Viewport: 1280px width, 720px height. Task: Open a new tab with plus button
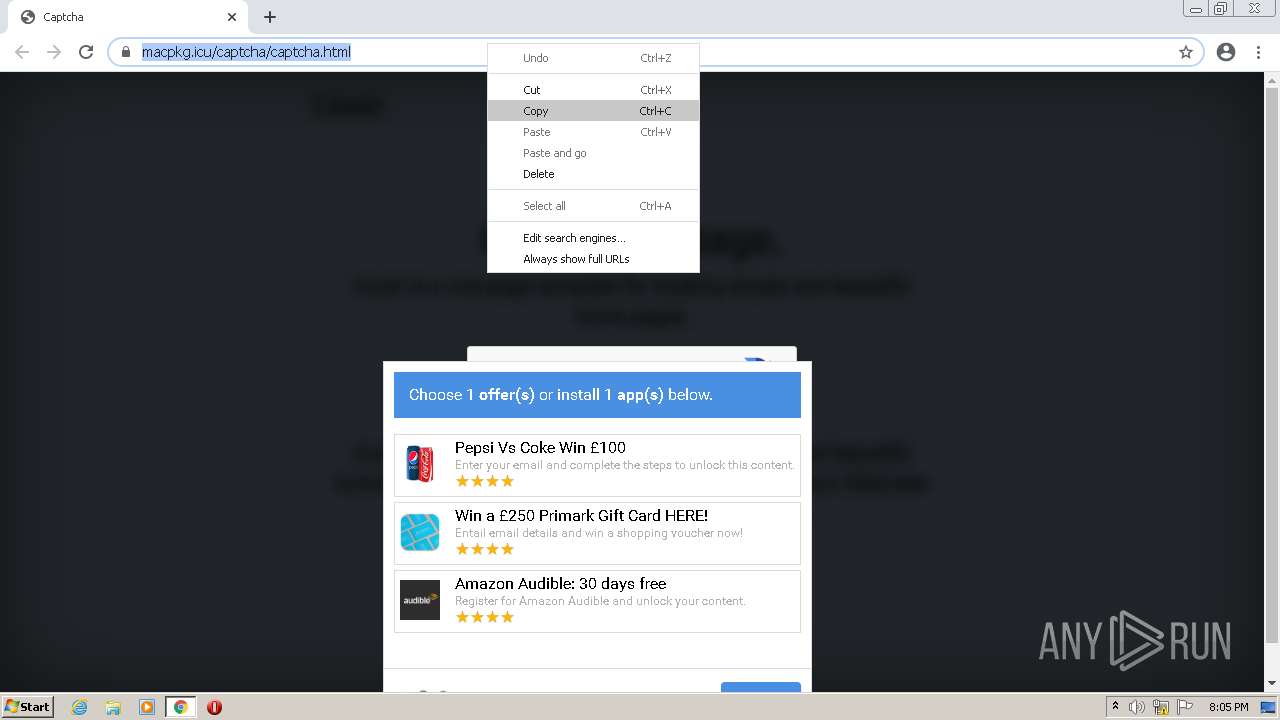[x=270, y=17]
